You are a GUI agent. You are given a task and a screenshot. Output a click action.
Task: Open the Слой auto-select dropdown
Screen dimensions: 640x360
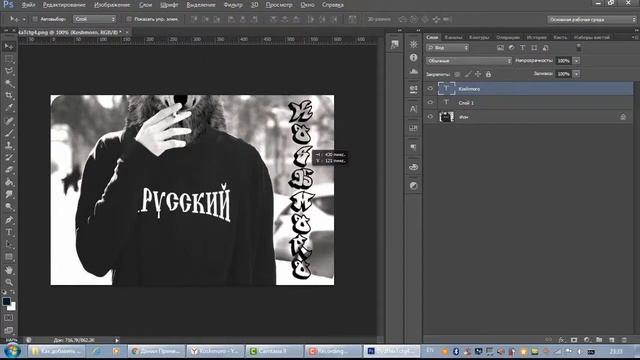click(95, 19)
